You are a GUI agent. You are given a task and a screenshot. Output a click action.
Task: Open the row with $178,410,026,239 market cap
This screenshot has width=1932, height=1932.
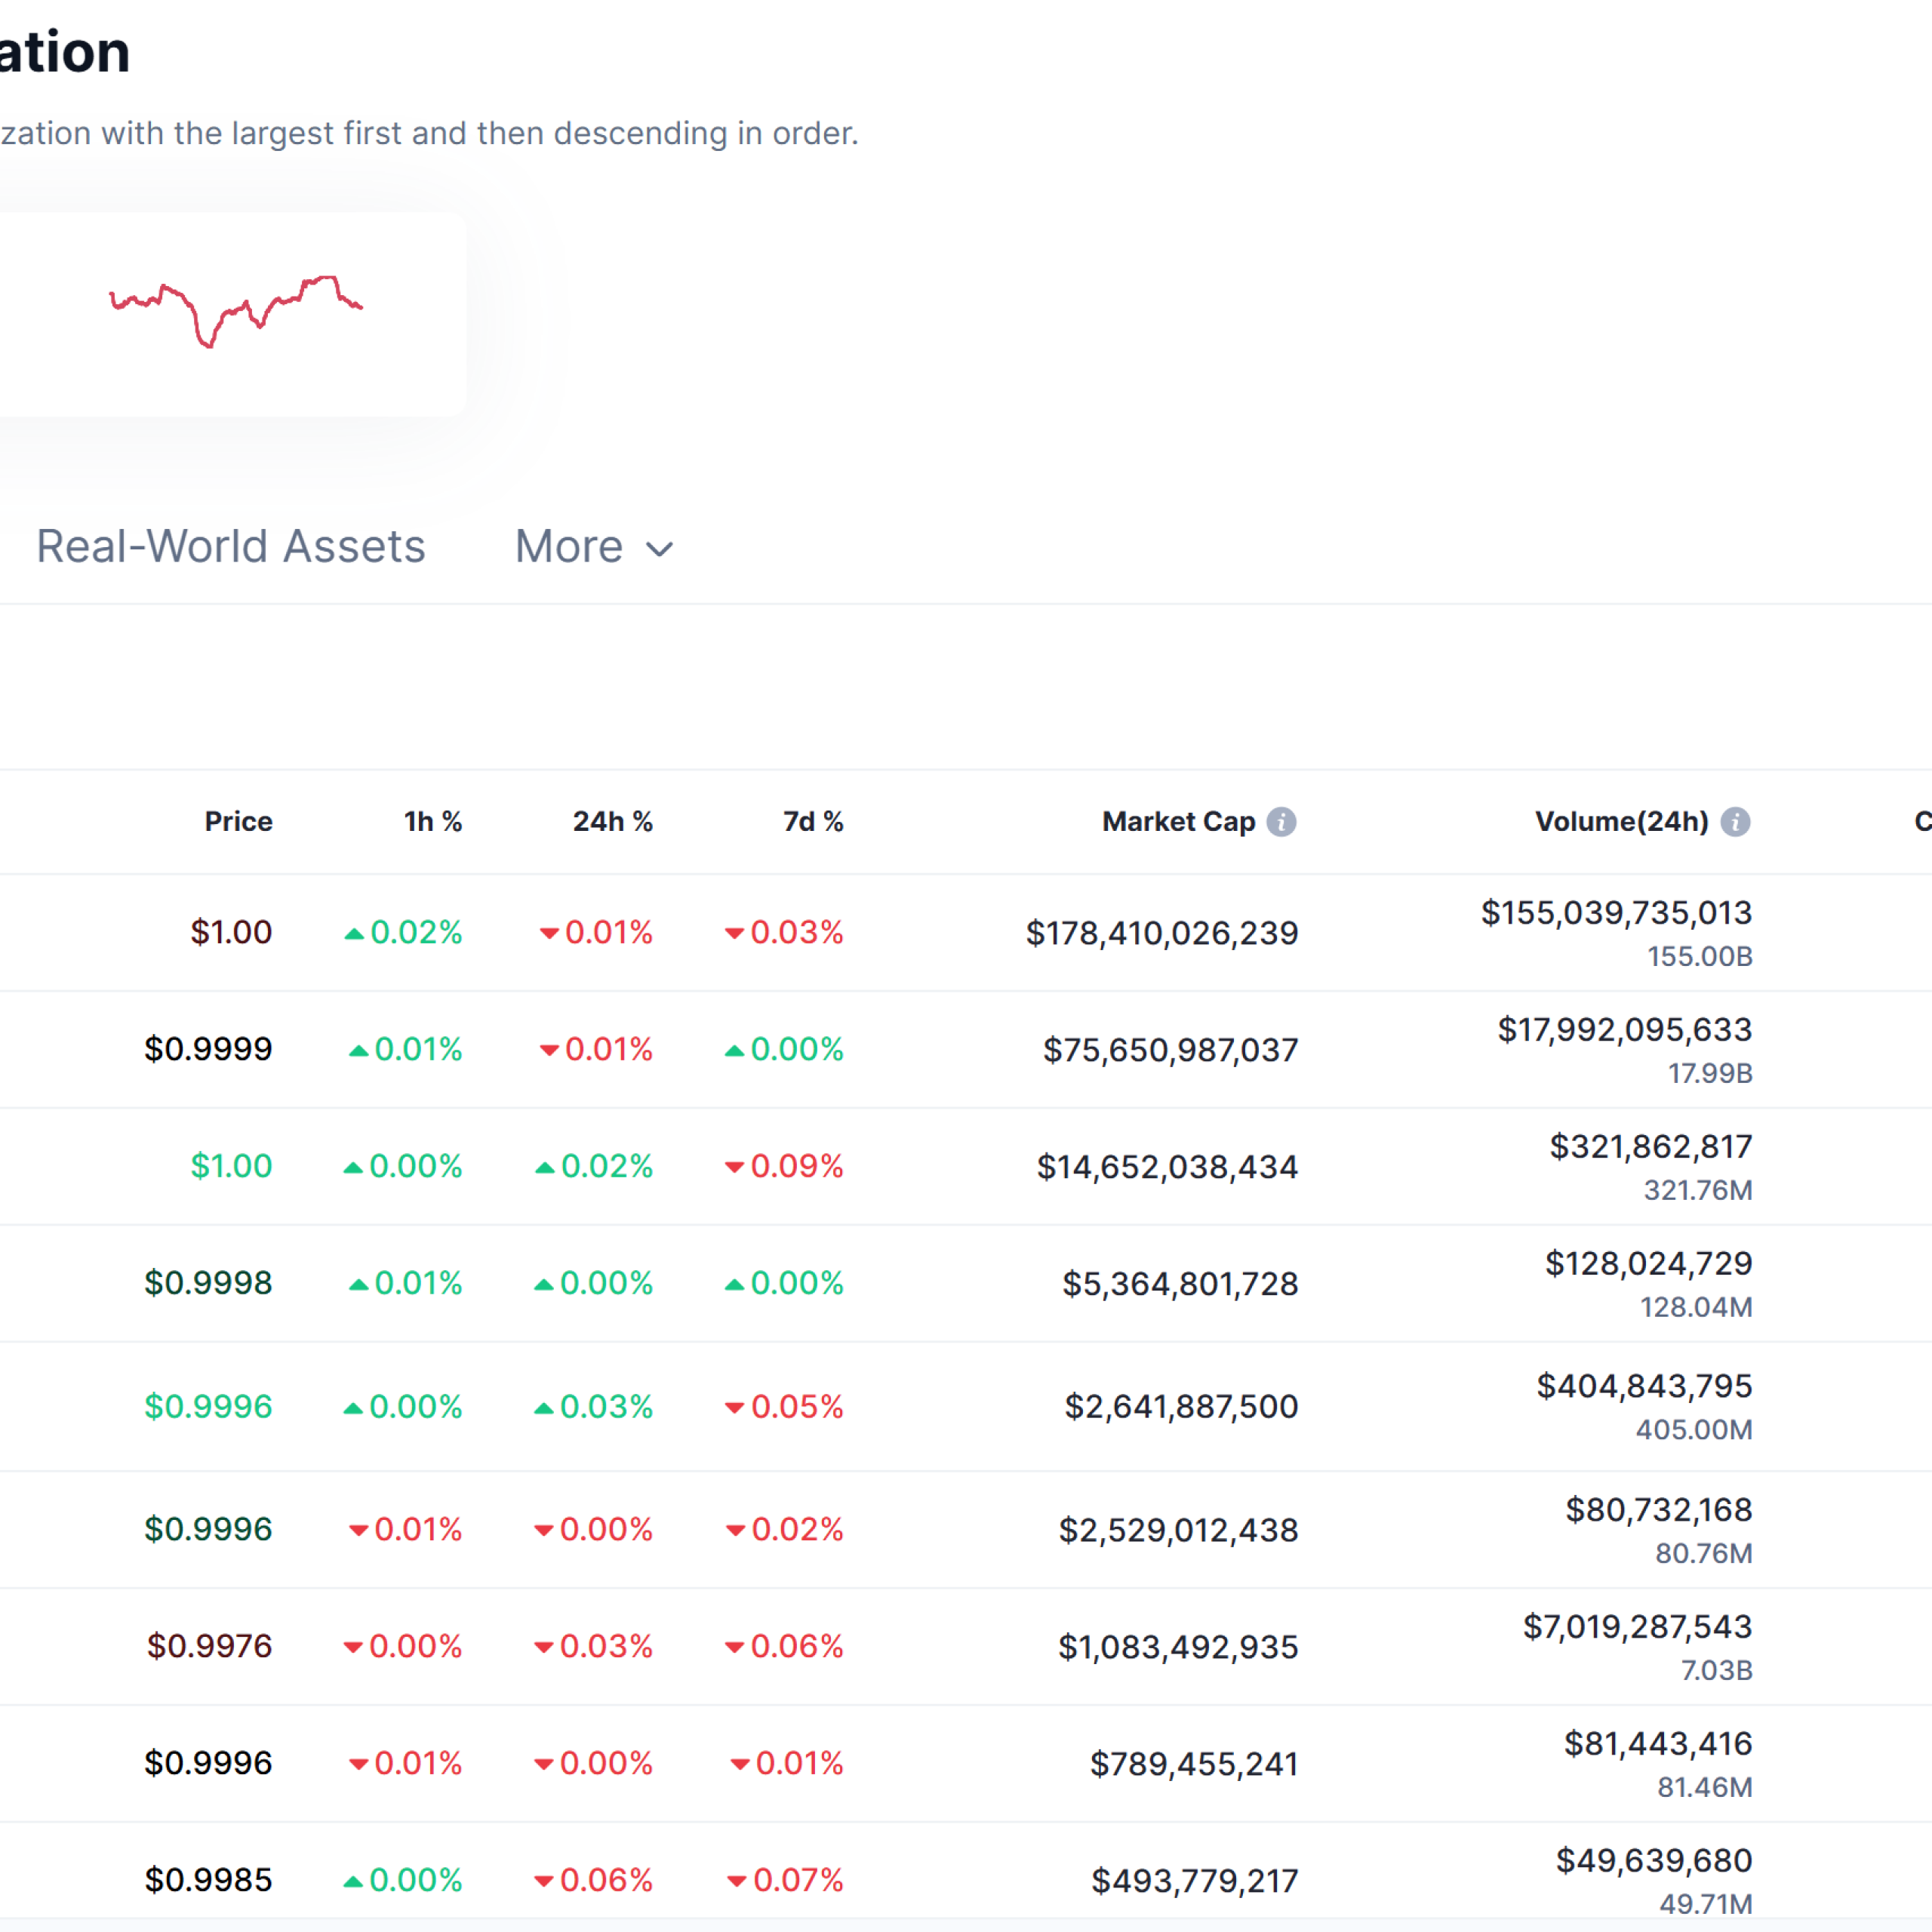pyautogui.click(x=1161, y=933)
